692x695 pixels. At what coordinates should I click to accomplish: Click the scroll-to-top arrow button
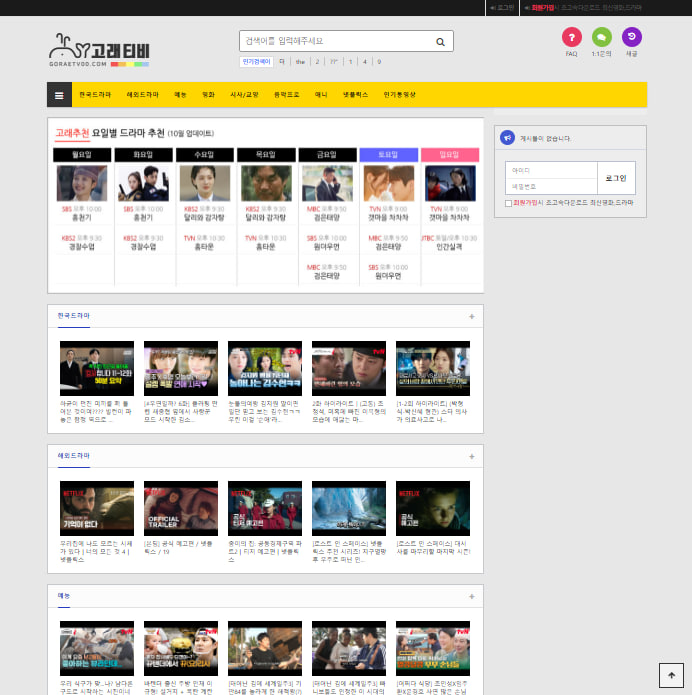[x=671, y=675]
